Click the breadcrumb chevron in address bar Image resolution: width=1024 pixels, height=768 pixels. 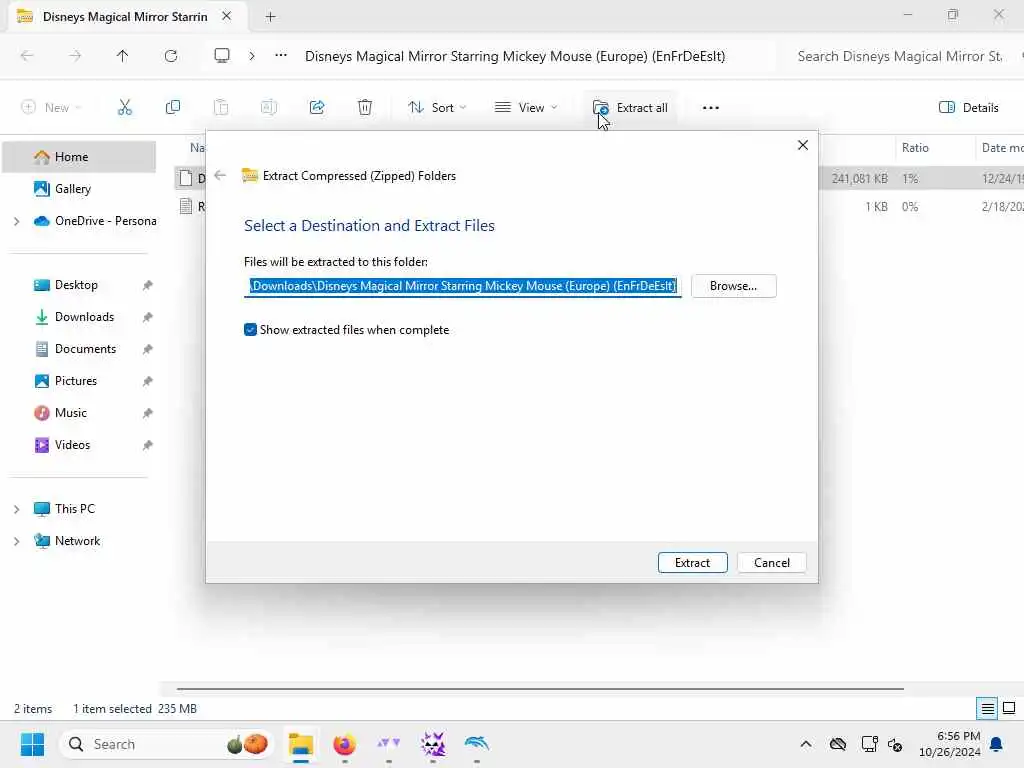[x=252, y=56]
